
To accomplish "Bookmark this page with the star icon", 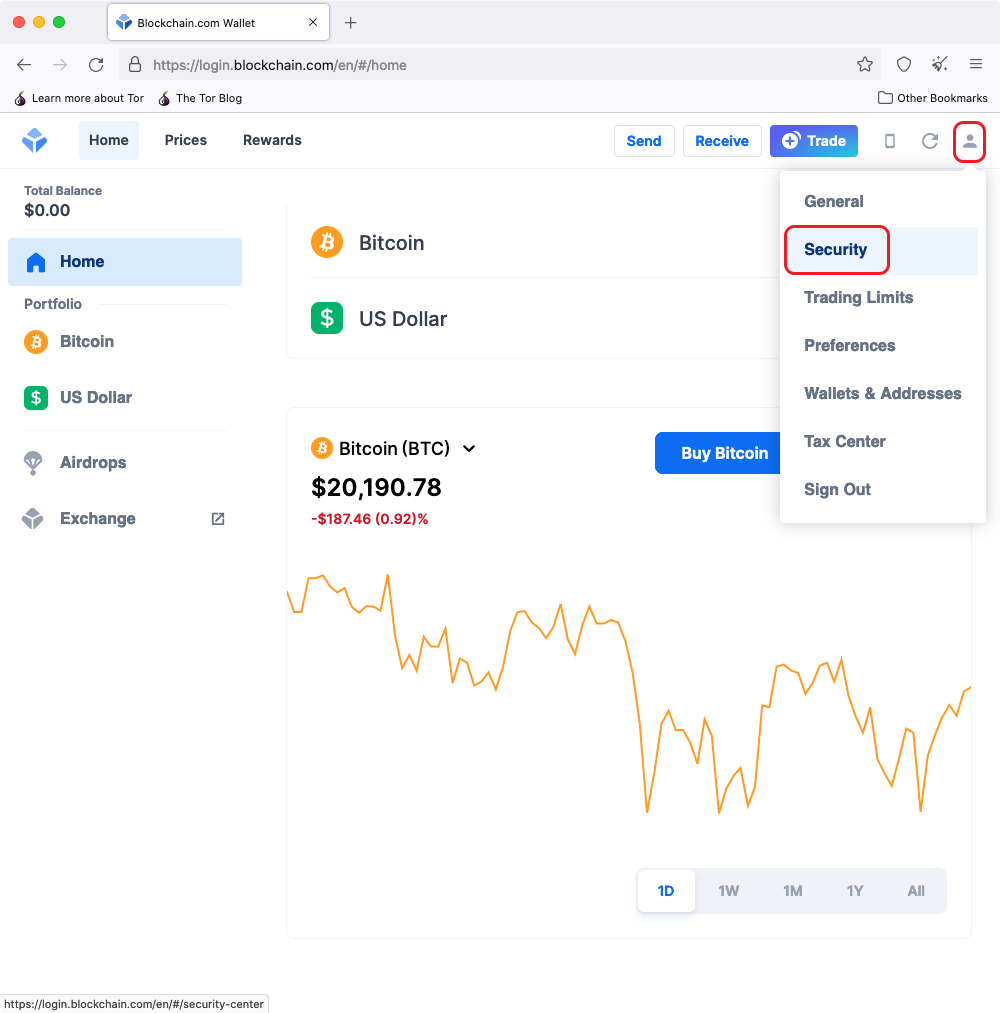I will pyautogui.click(x=865, y=64).
